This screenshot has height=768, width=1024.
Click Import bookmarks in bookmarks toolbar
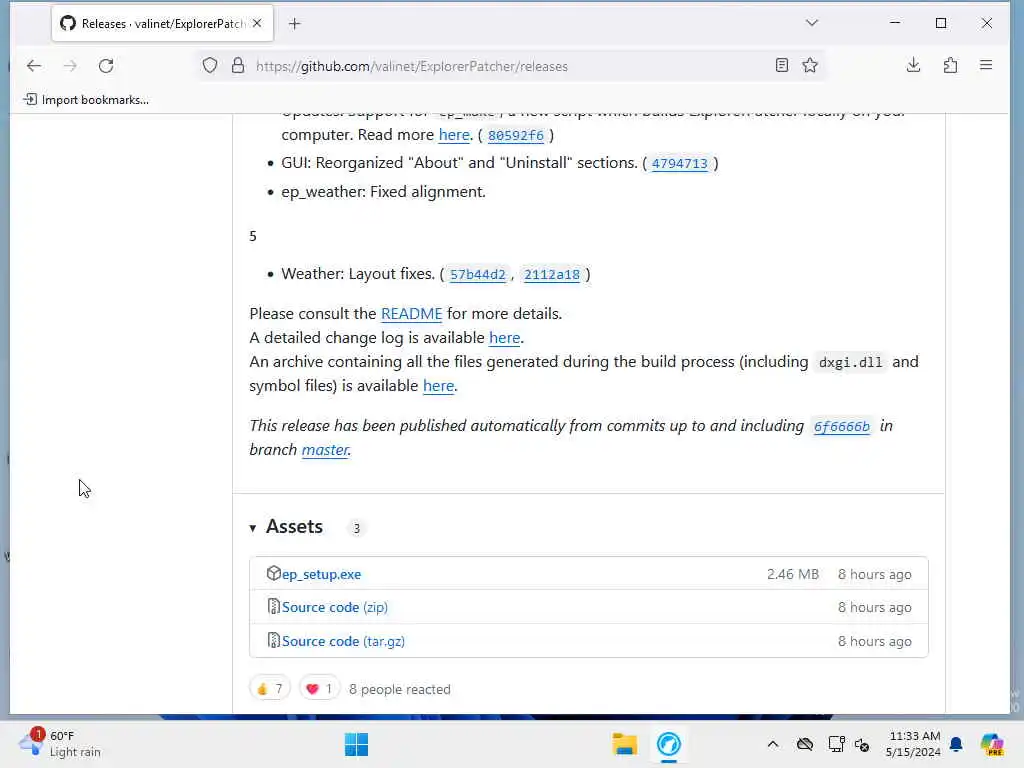[x=86, y=99]
